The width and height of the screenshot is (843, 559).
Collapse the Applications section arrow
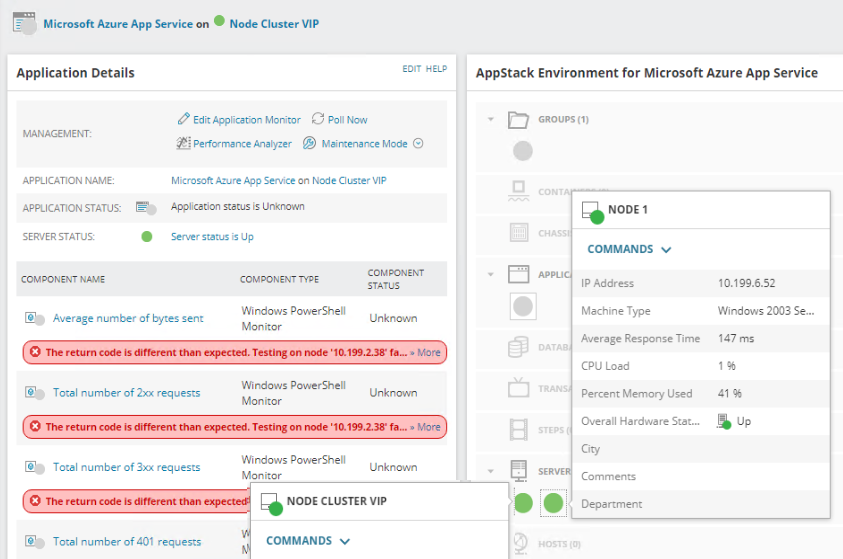click(x=490, y=274)
